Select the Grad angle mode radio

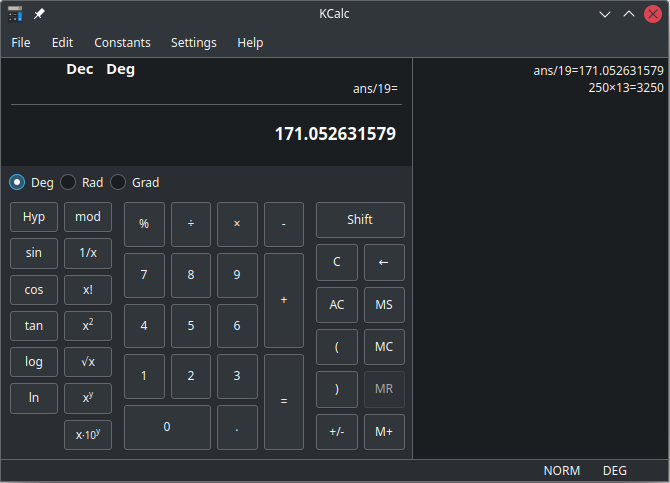pyautogui.click(x=135, y=183)
